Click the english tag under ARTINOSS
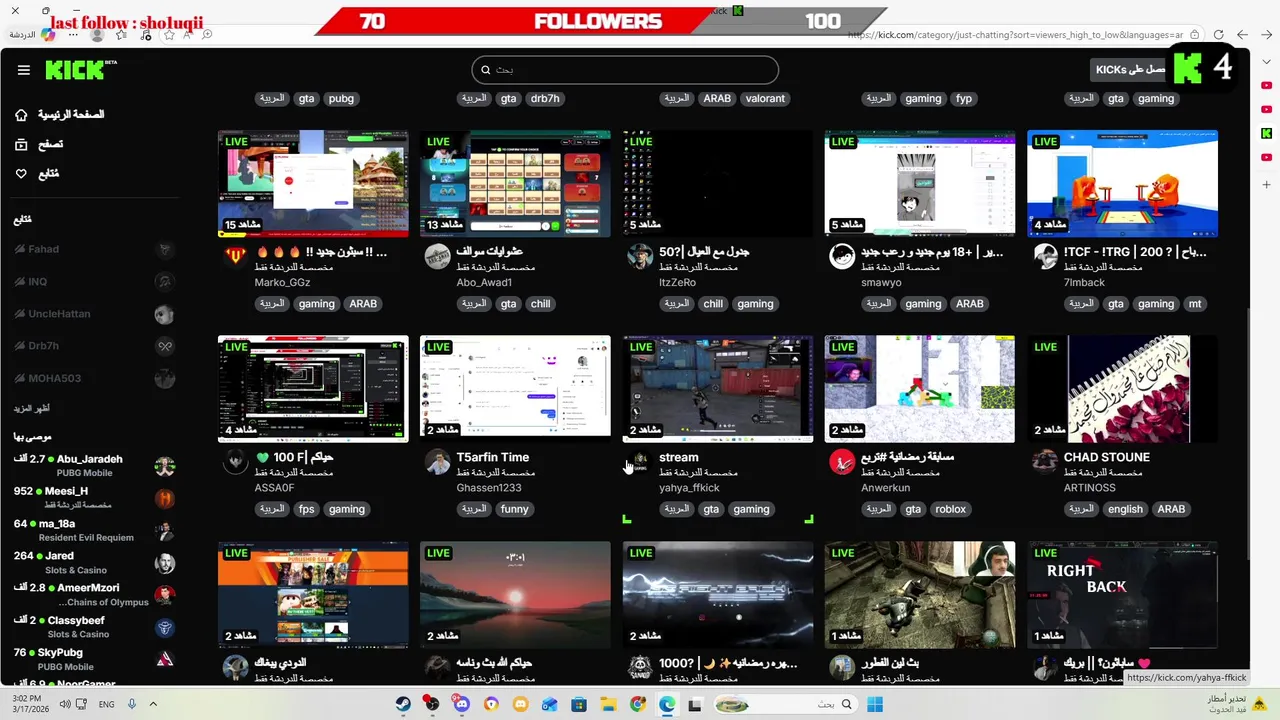Image resolution: width=1280 pixels, height=720 pixels. 1125,509
